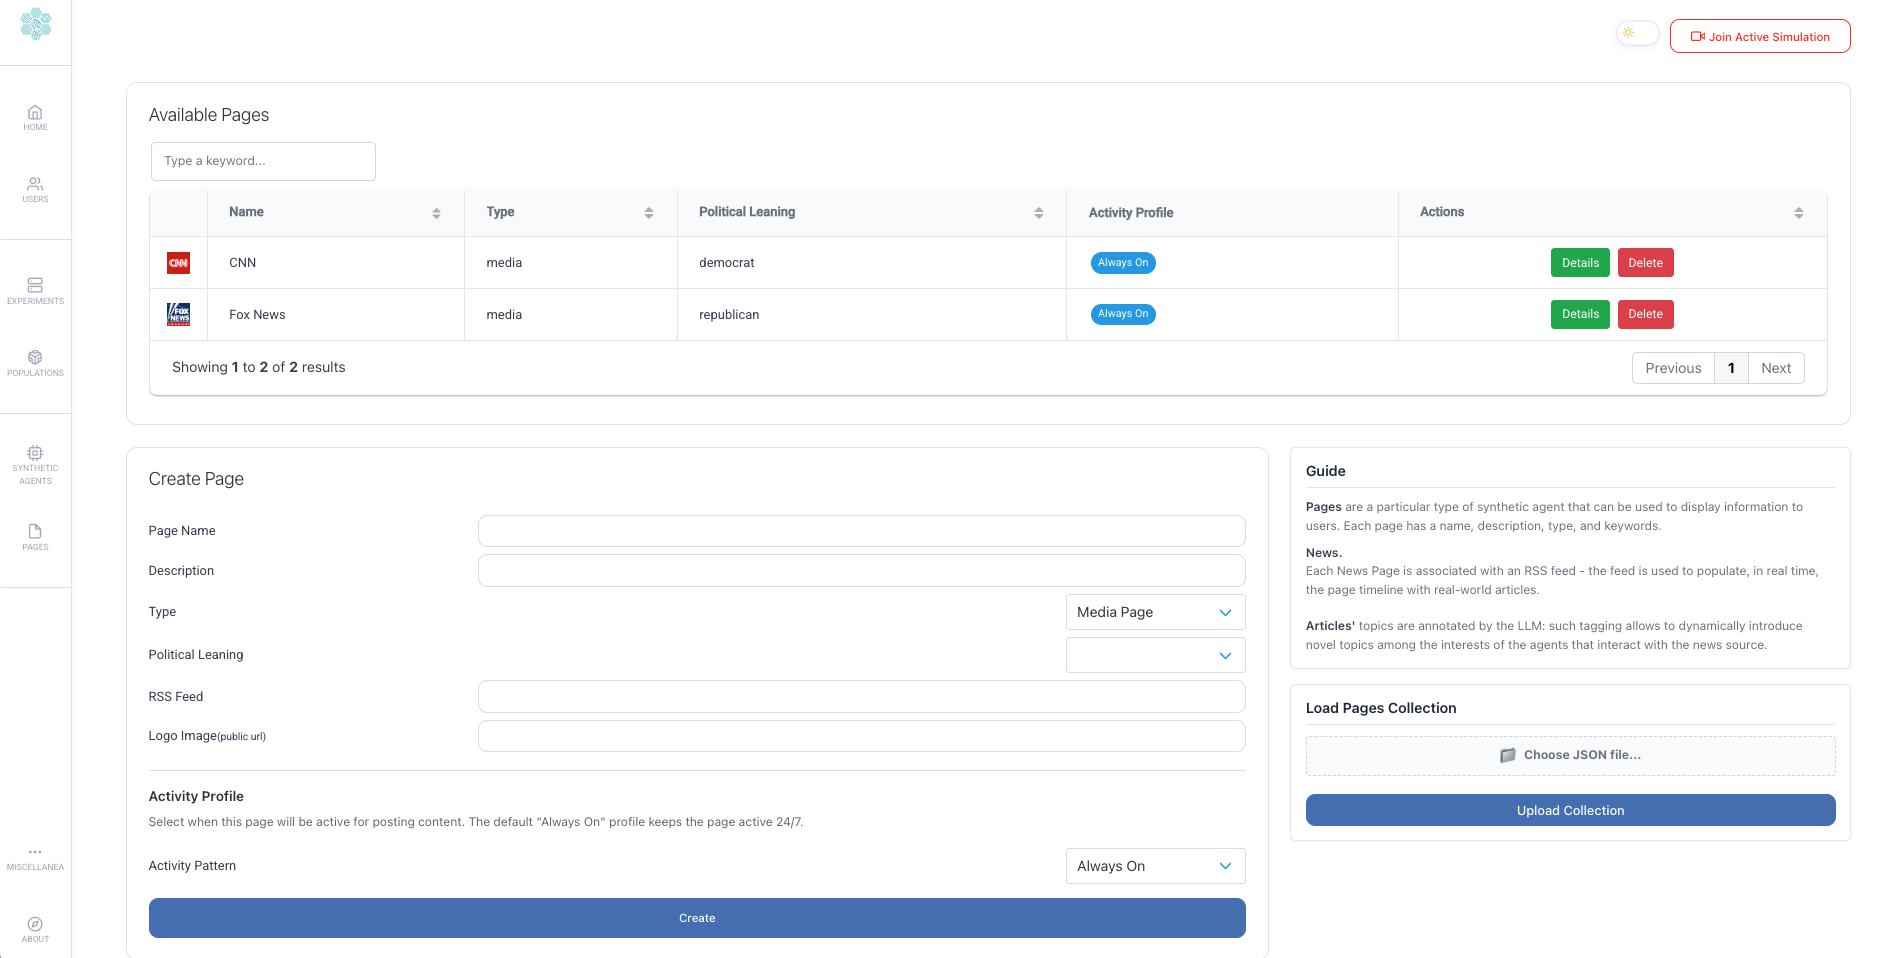
Task: Click the CNN logo thumbnail
Action: click(x=178, y=263)
